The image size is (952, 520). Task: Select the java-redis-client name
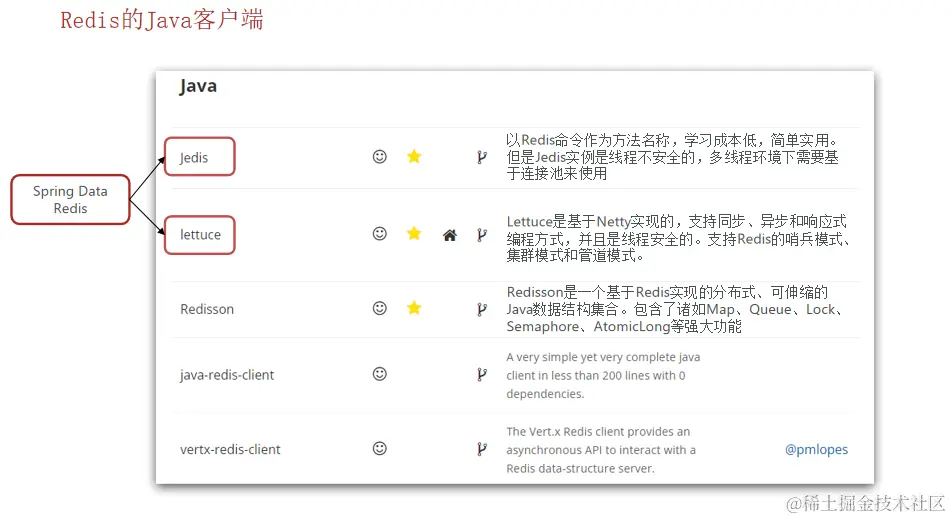pyautogui.click(x=227, y=375)
